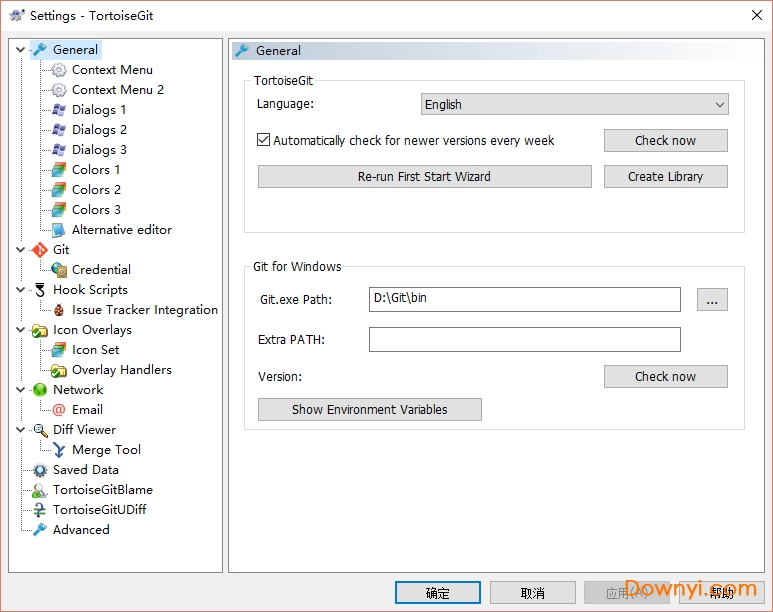The height and width of the screenshot is (612, 773).
Task: Click the Git diamond icon in tree
Action: coord(40,250)
